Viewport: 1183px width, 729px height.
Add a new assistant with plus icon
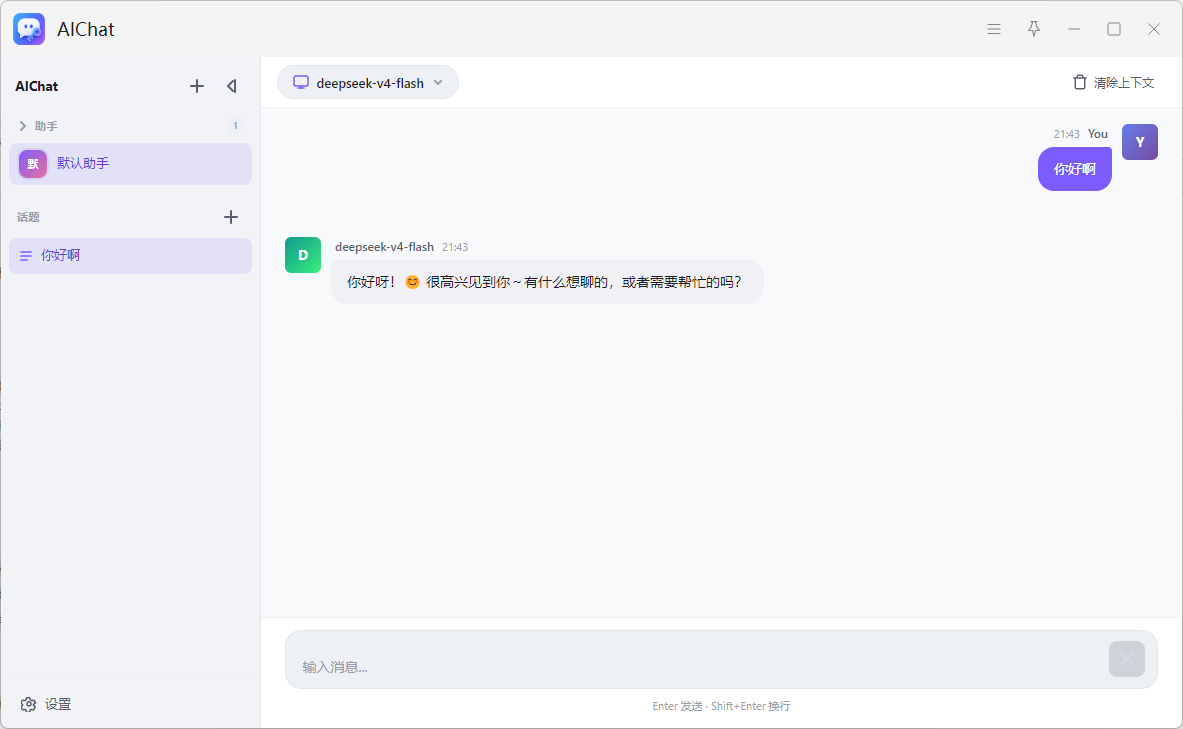(197, 86)
